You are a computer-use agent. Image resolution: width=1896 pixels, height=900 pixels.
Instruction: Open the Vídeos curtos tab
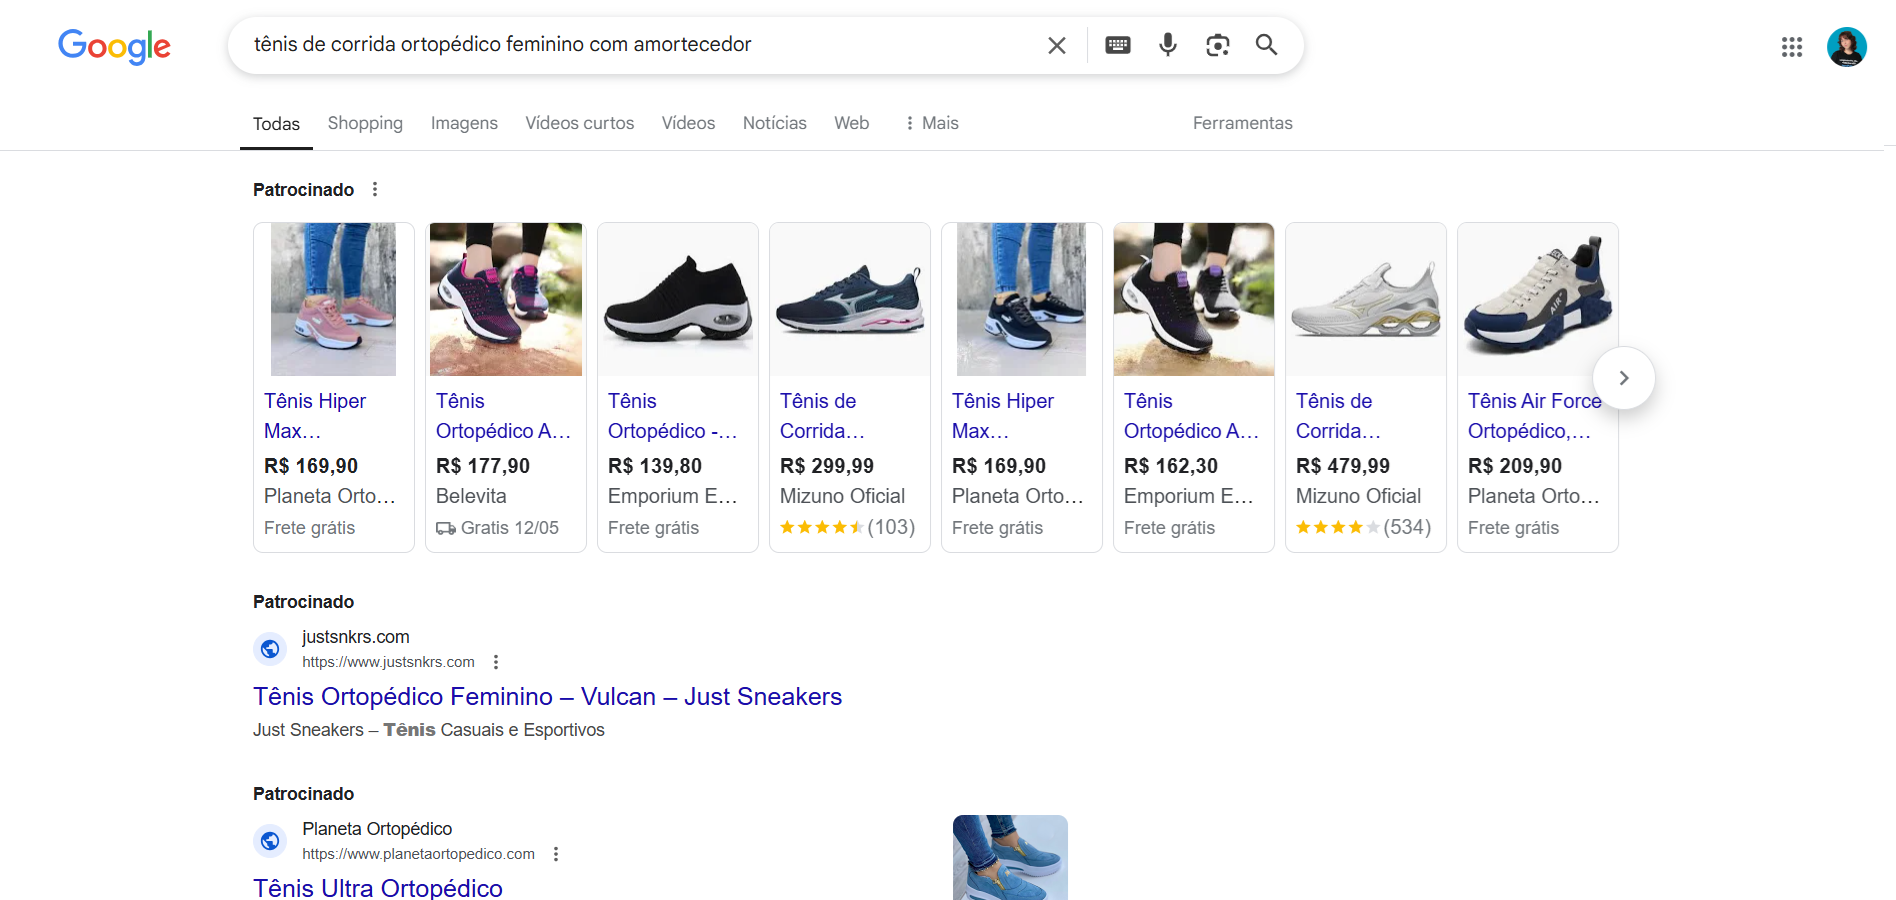pos(580,123)
